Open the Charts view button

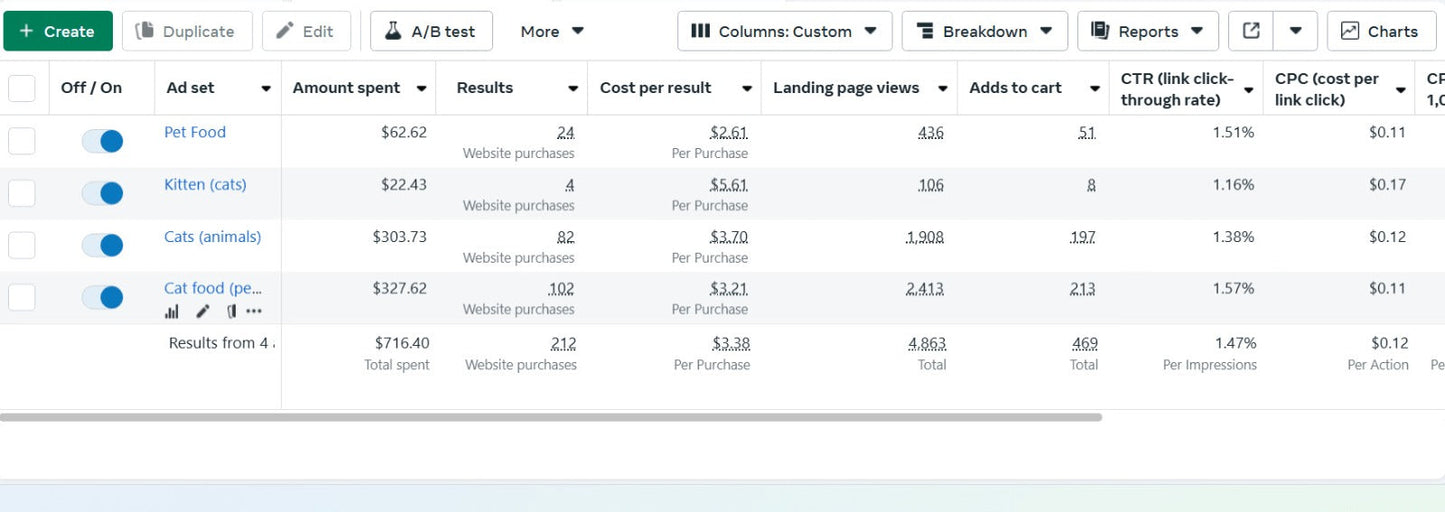(x=1379, y=31)
